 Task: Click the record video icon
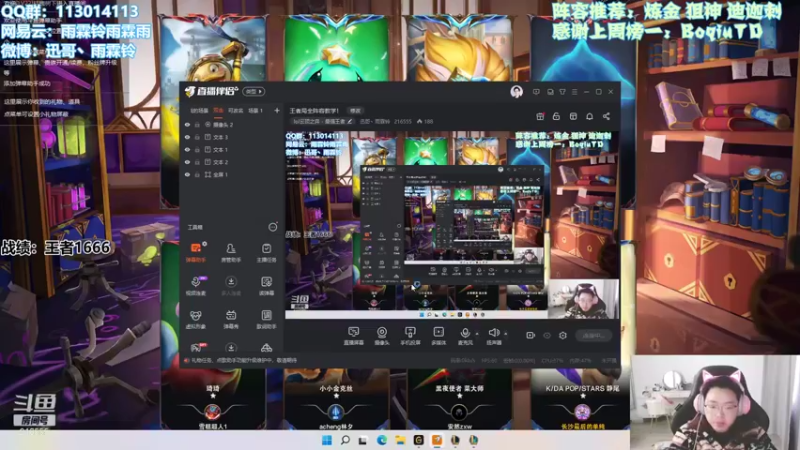(x=531, y=335)
